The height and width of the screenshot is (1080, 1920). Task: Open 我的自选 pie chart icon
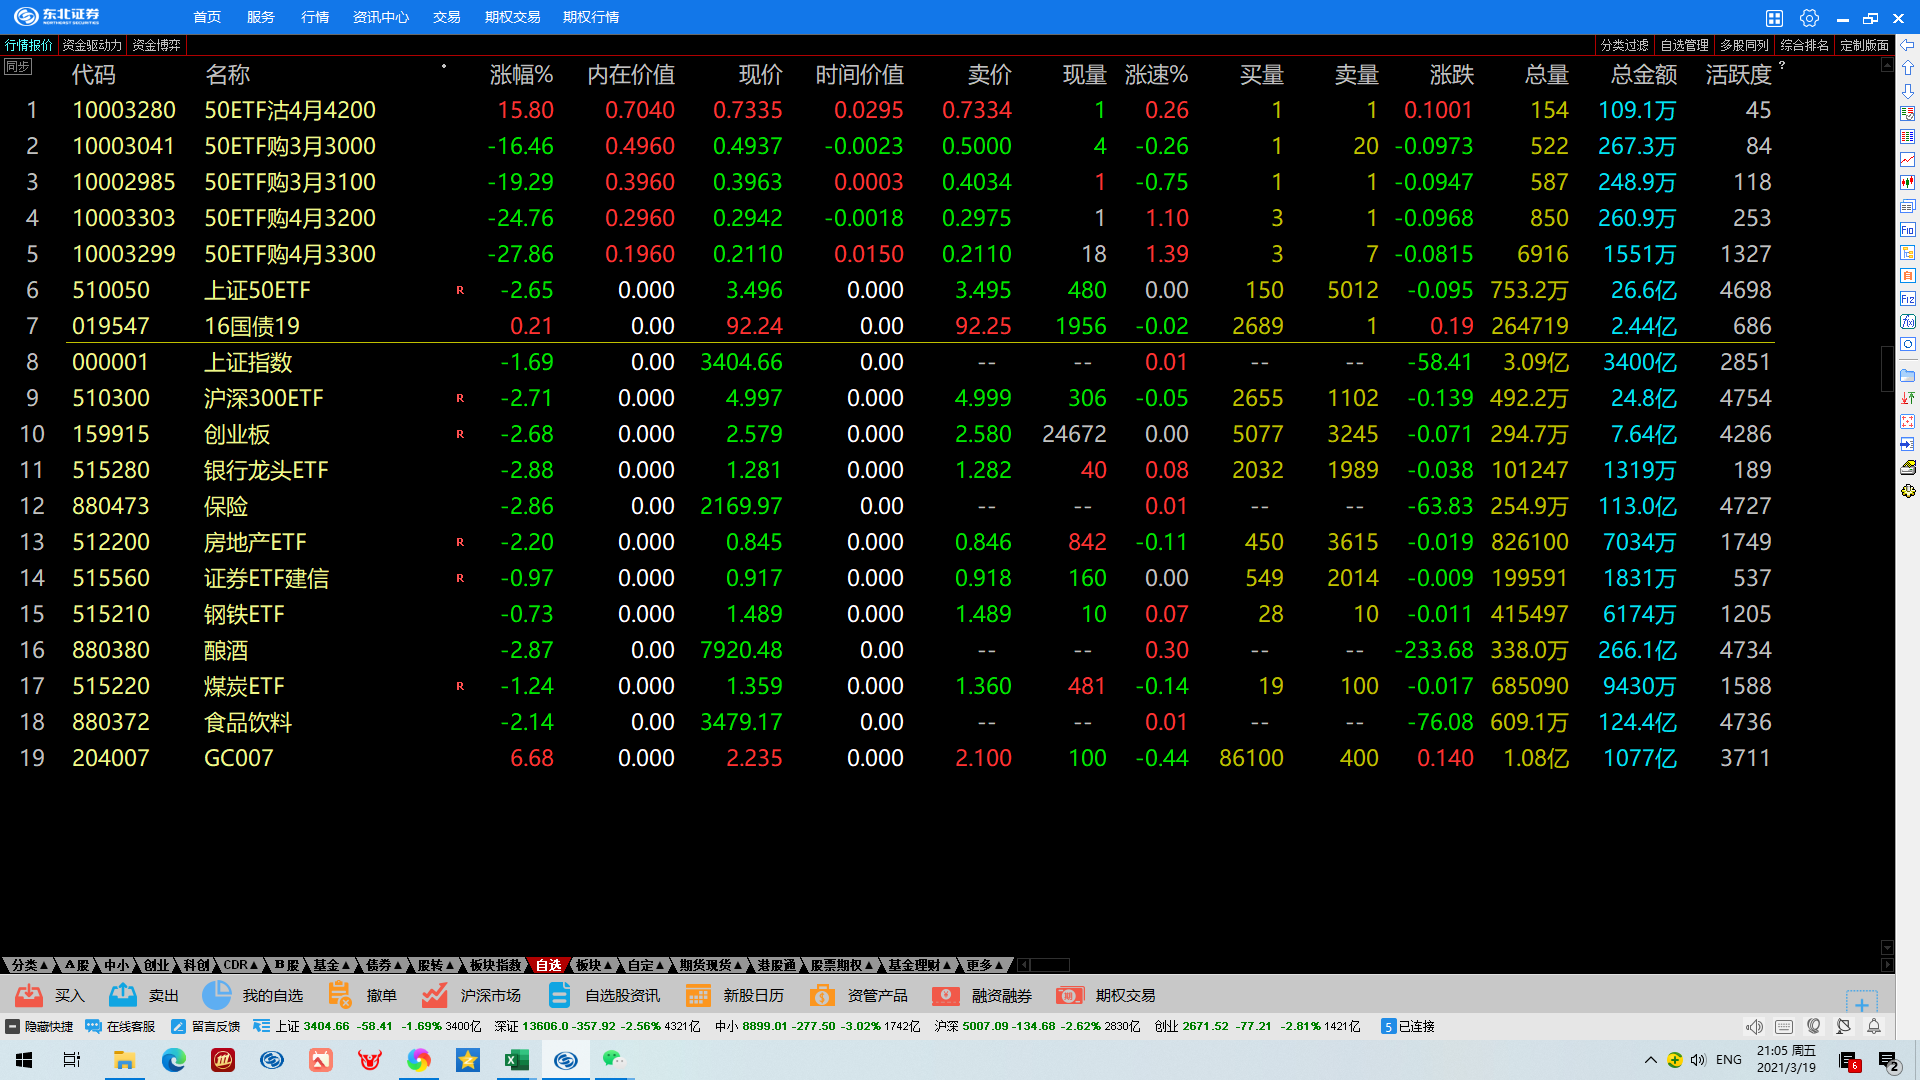click(x=216, y=995)
